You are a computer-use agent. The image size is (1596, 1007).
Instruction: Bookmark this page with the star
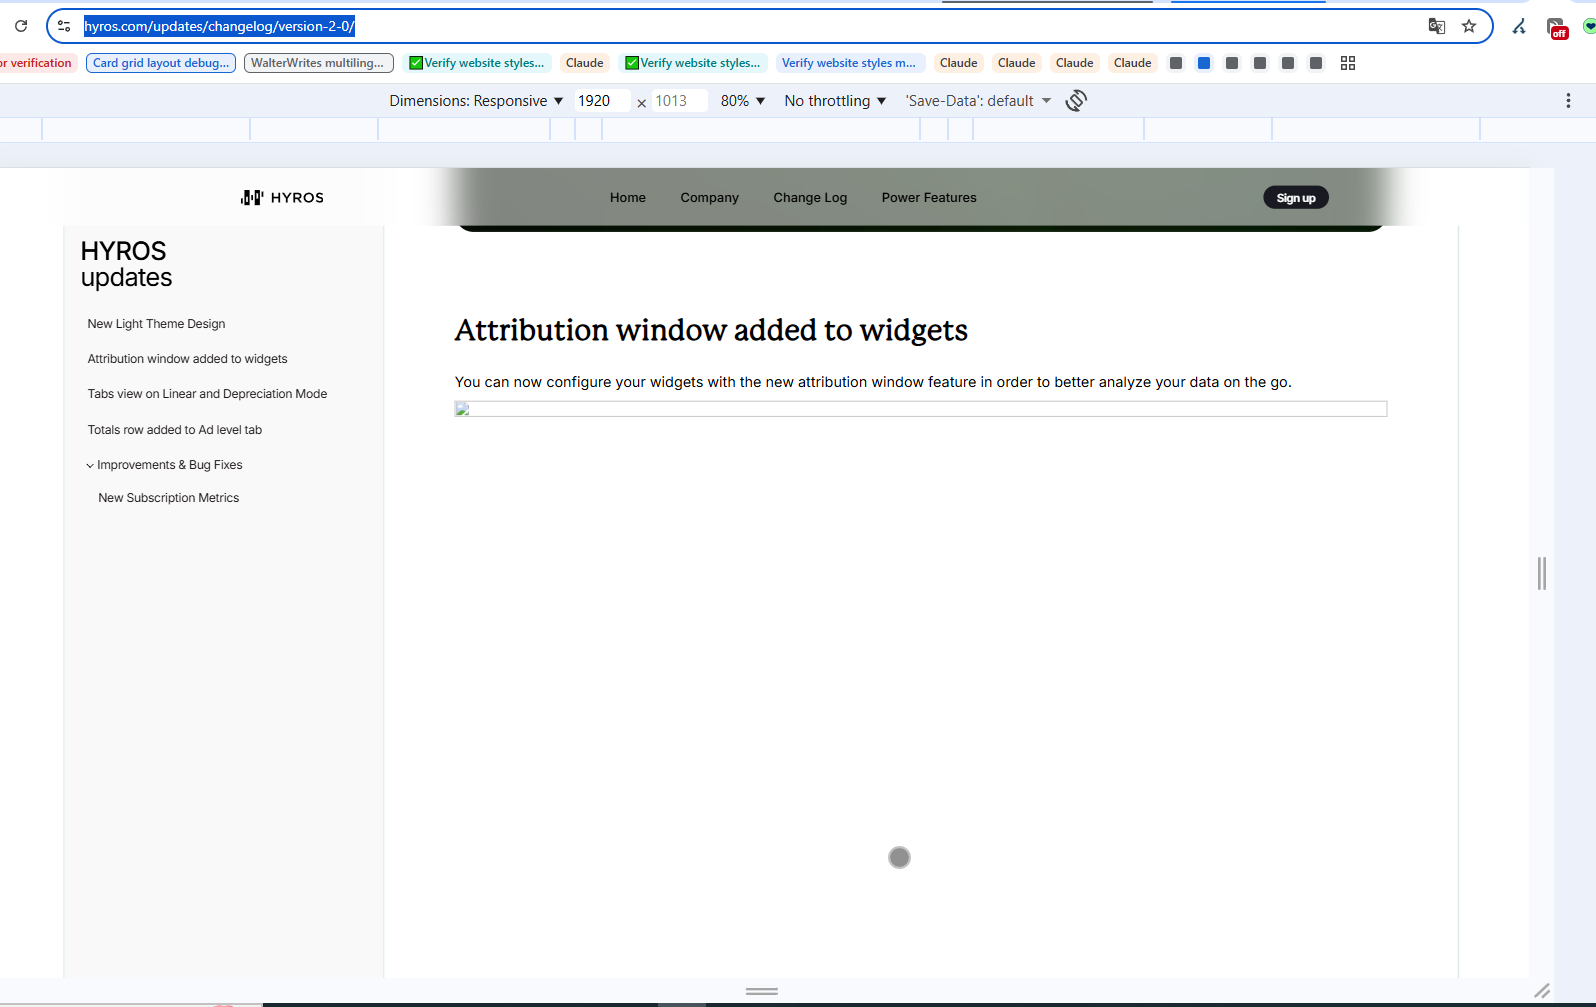click(1469, 26)
